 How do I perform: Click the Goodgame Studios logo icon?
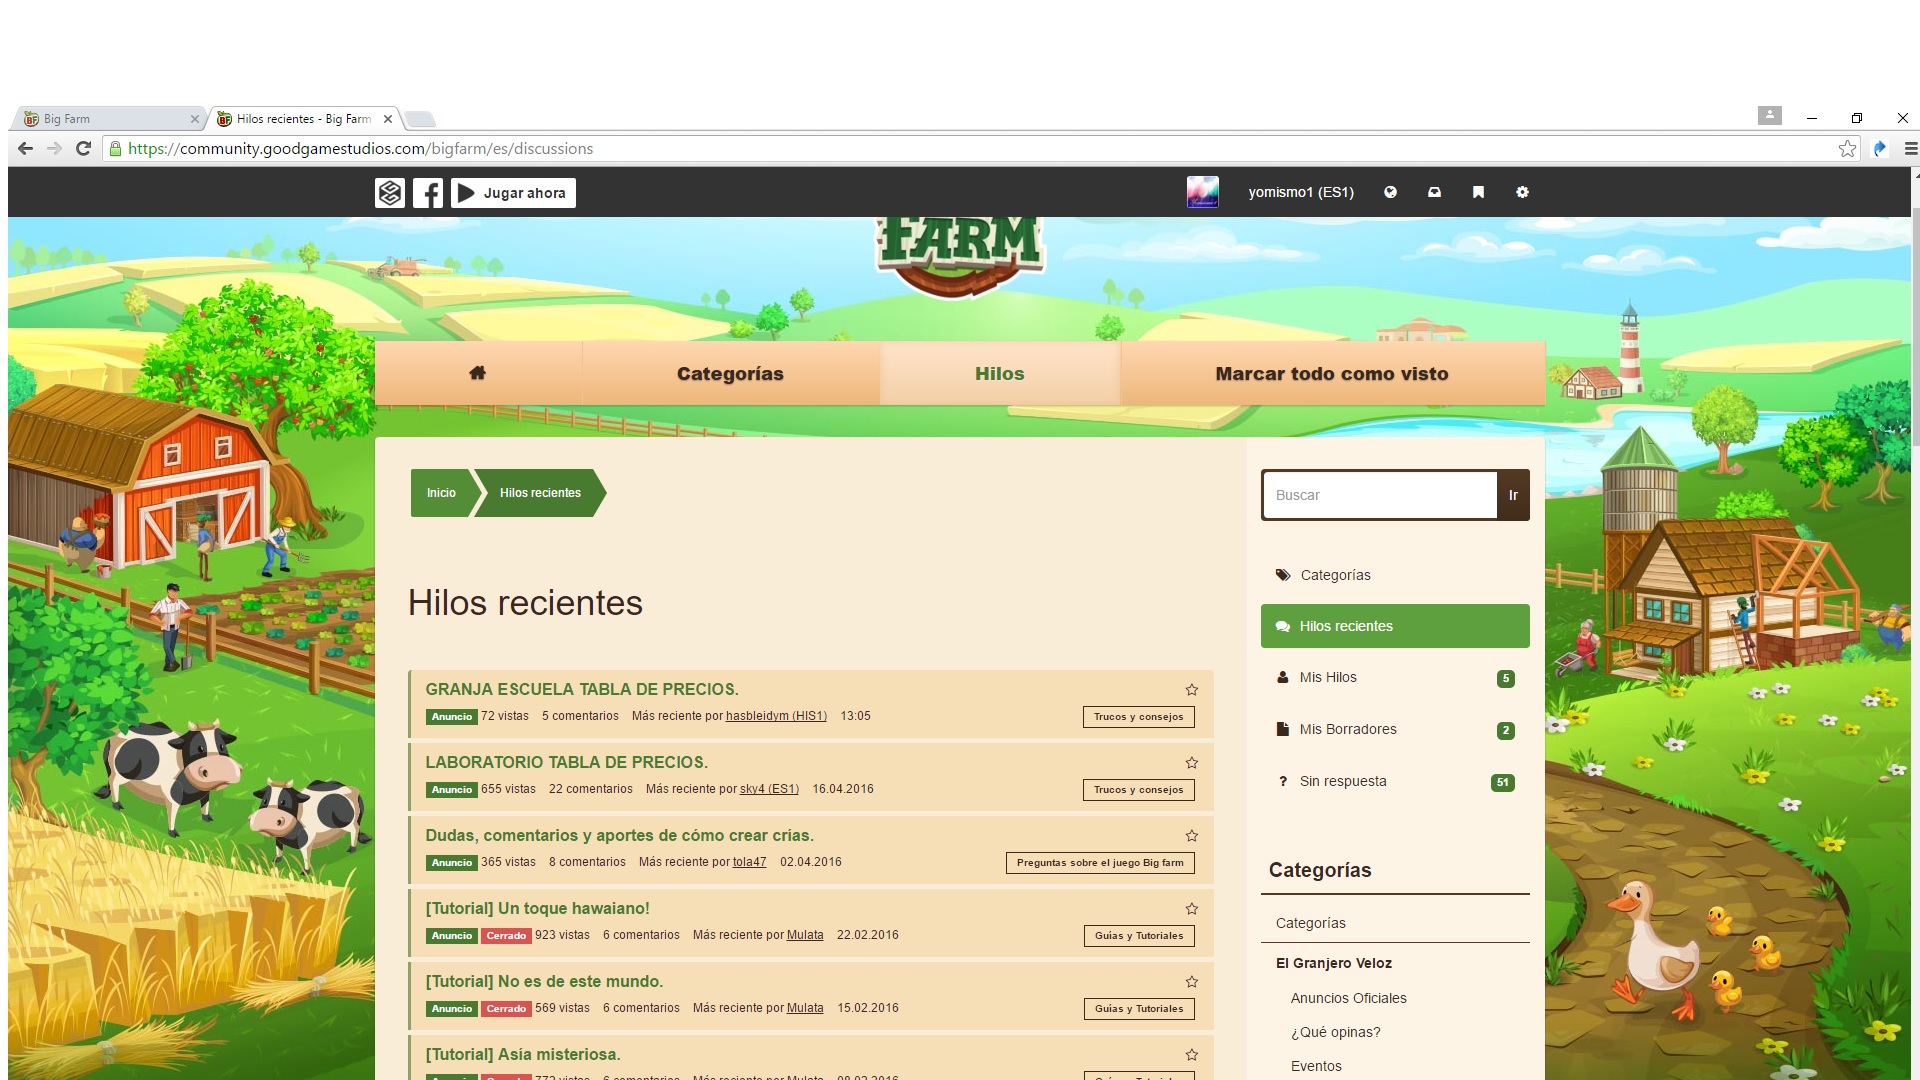click(390, 193)
